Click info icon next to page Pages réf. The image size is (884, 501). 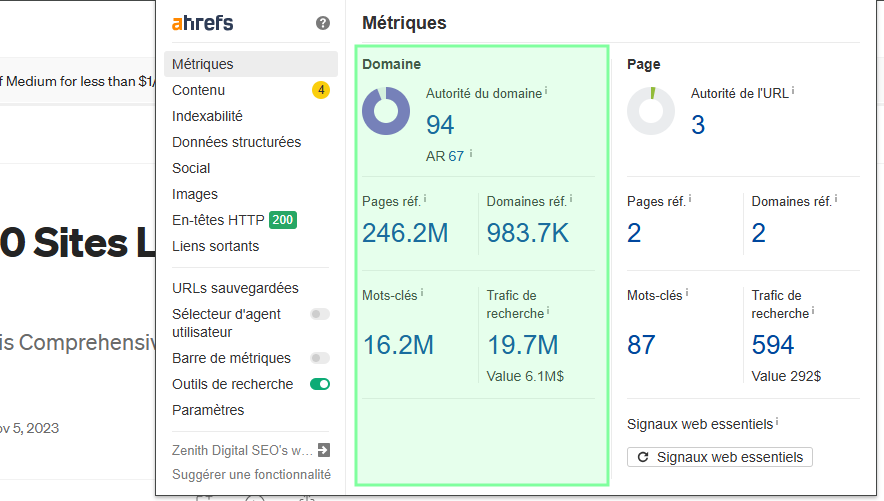689,198
